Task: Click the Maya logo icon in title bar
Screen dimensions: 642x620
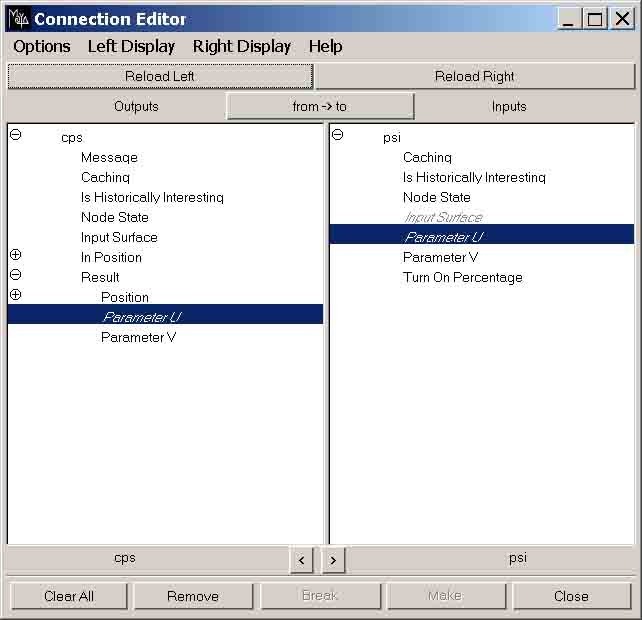Action: (x=18, y=19)
